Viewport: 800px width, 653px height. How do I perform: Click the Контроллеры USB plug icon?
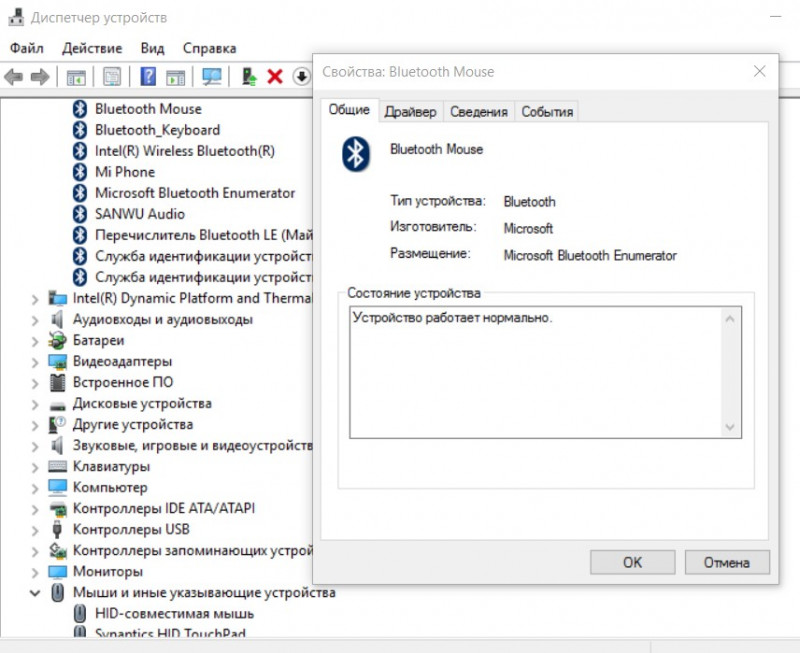tap(57, 530)
